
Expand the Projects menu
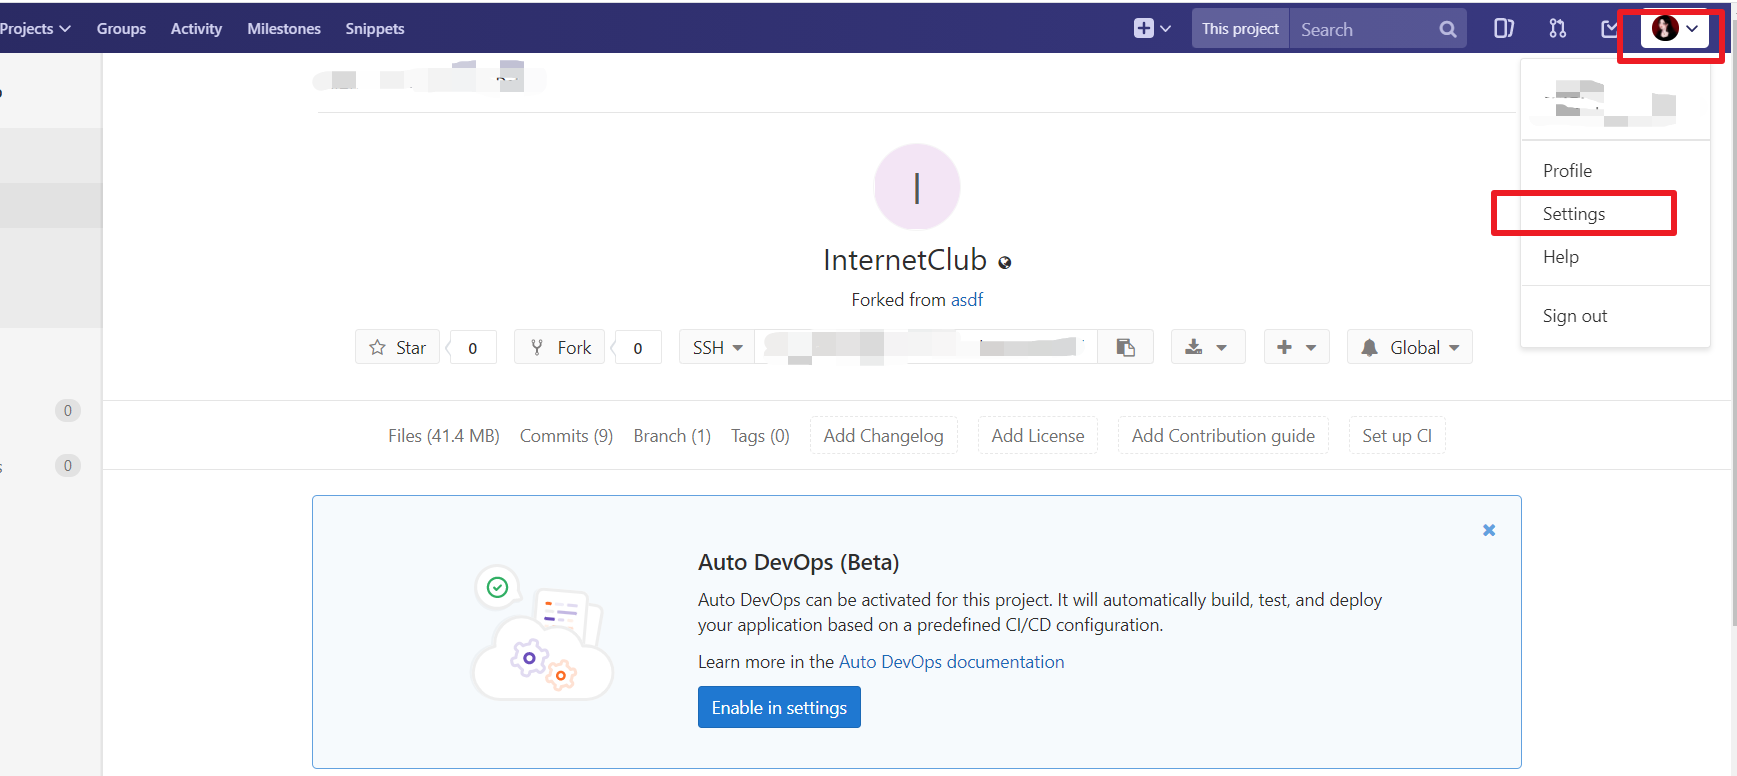coord(35,29)
